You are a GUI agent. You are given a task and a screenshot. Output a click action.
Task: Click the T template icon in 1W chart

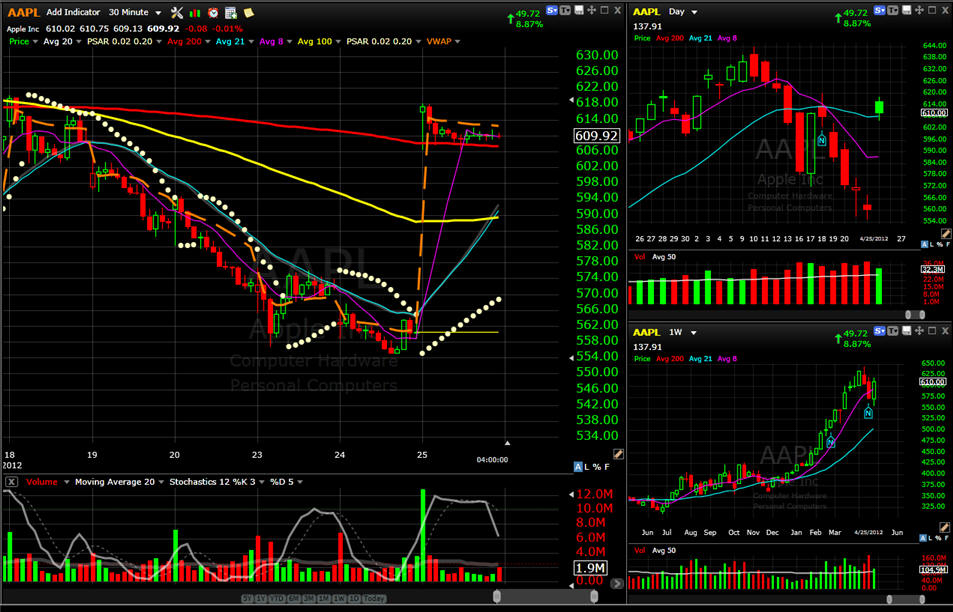[x=893, y=331]
